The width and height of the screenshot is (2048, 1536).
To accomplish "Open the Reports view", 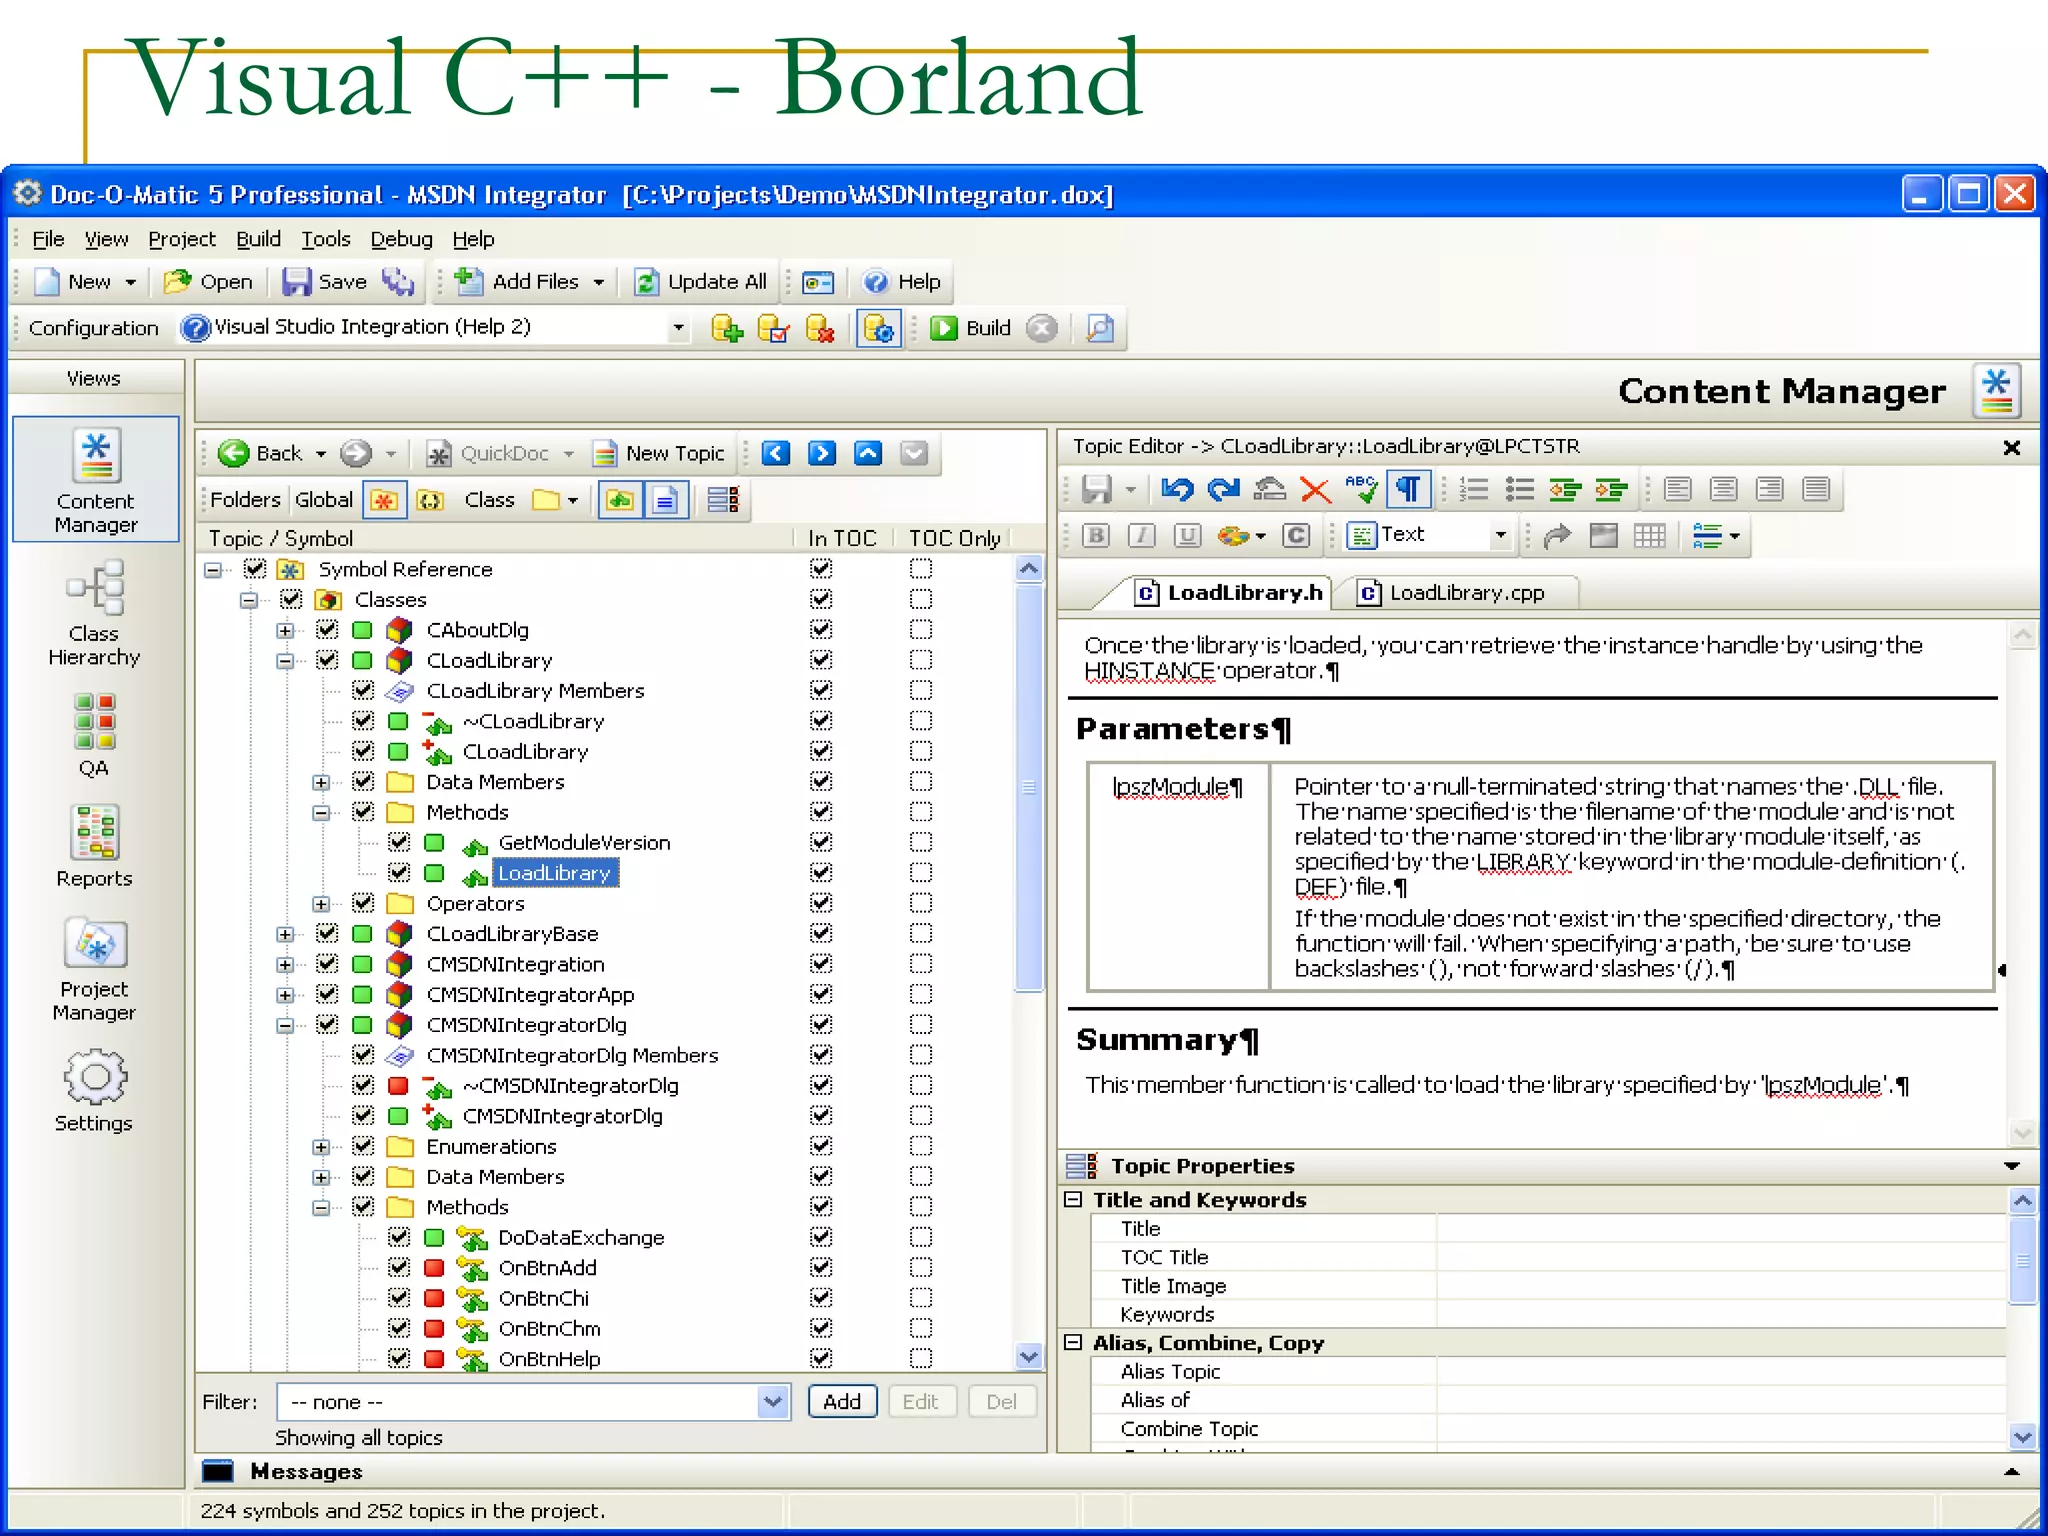I will tap(95, 845).
